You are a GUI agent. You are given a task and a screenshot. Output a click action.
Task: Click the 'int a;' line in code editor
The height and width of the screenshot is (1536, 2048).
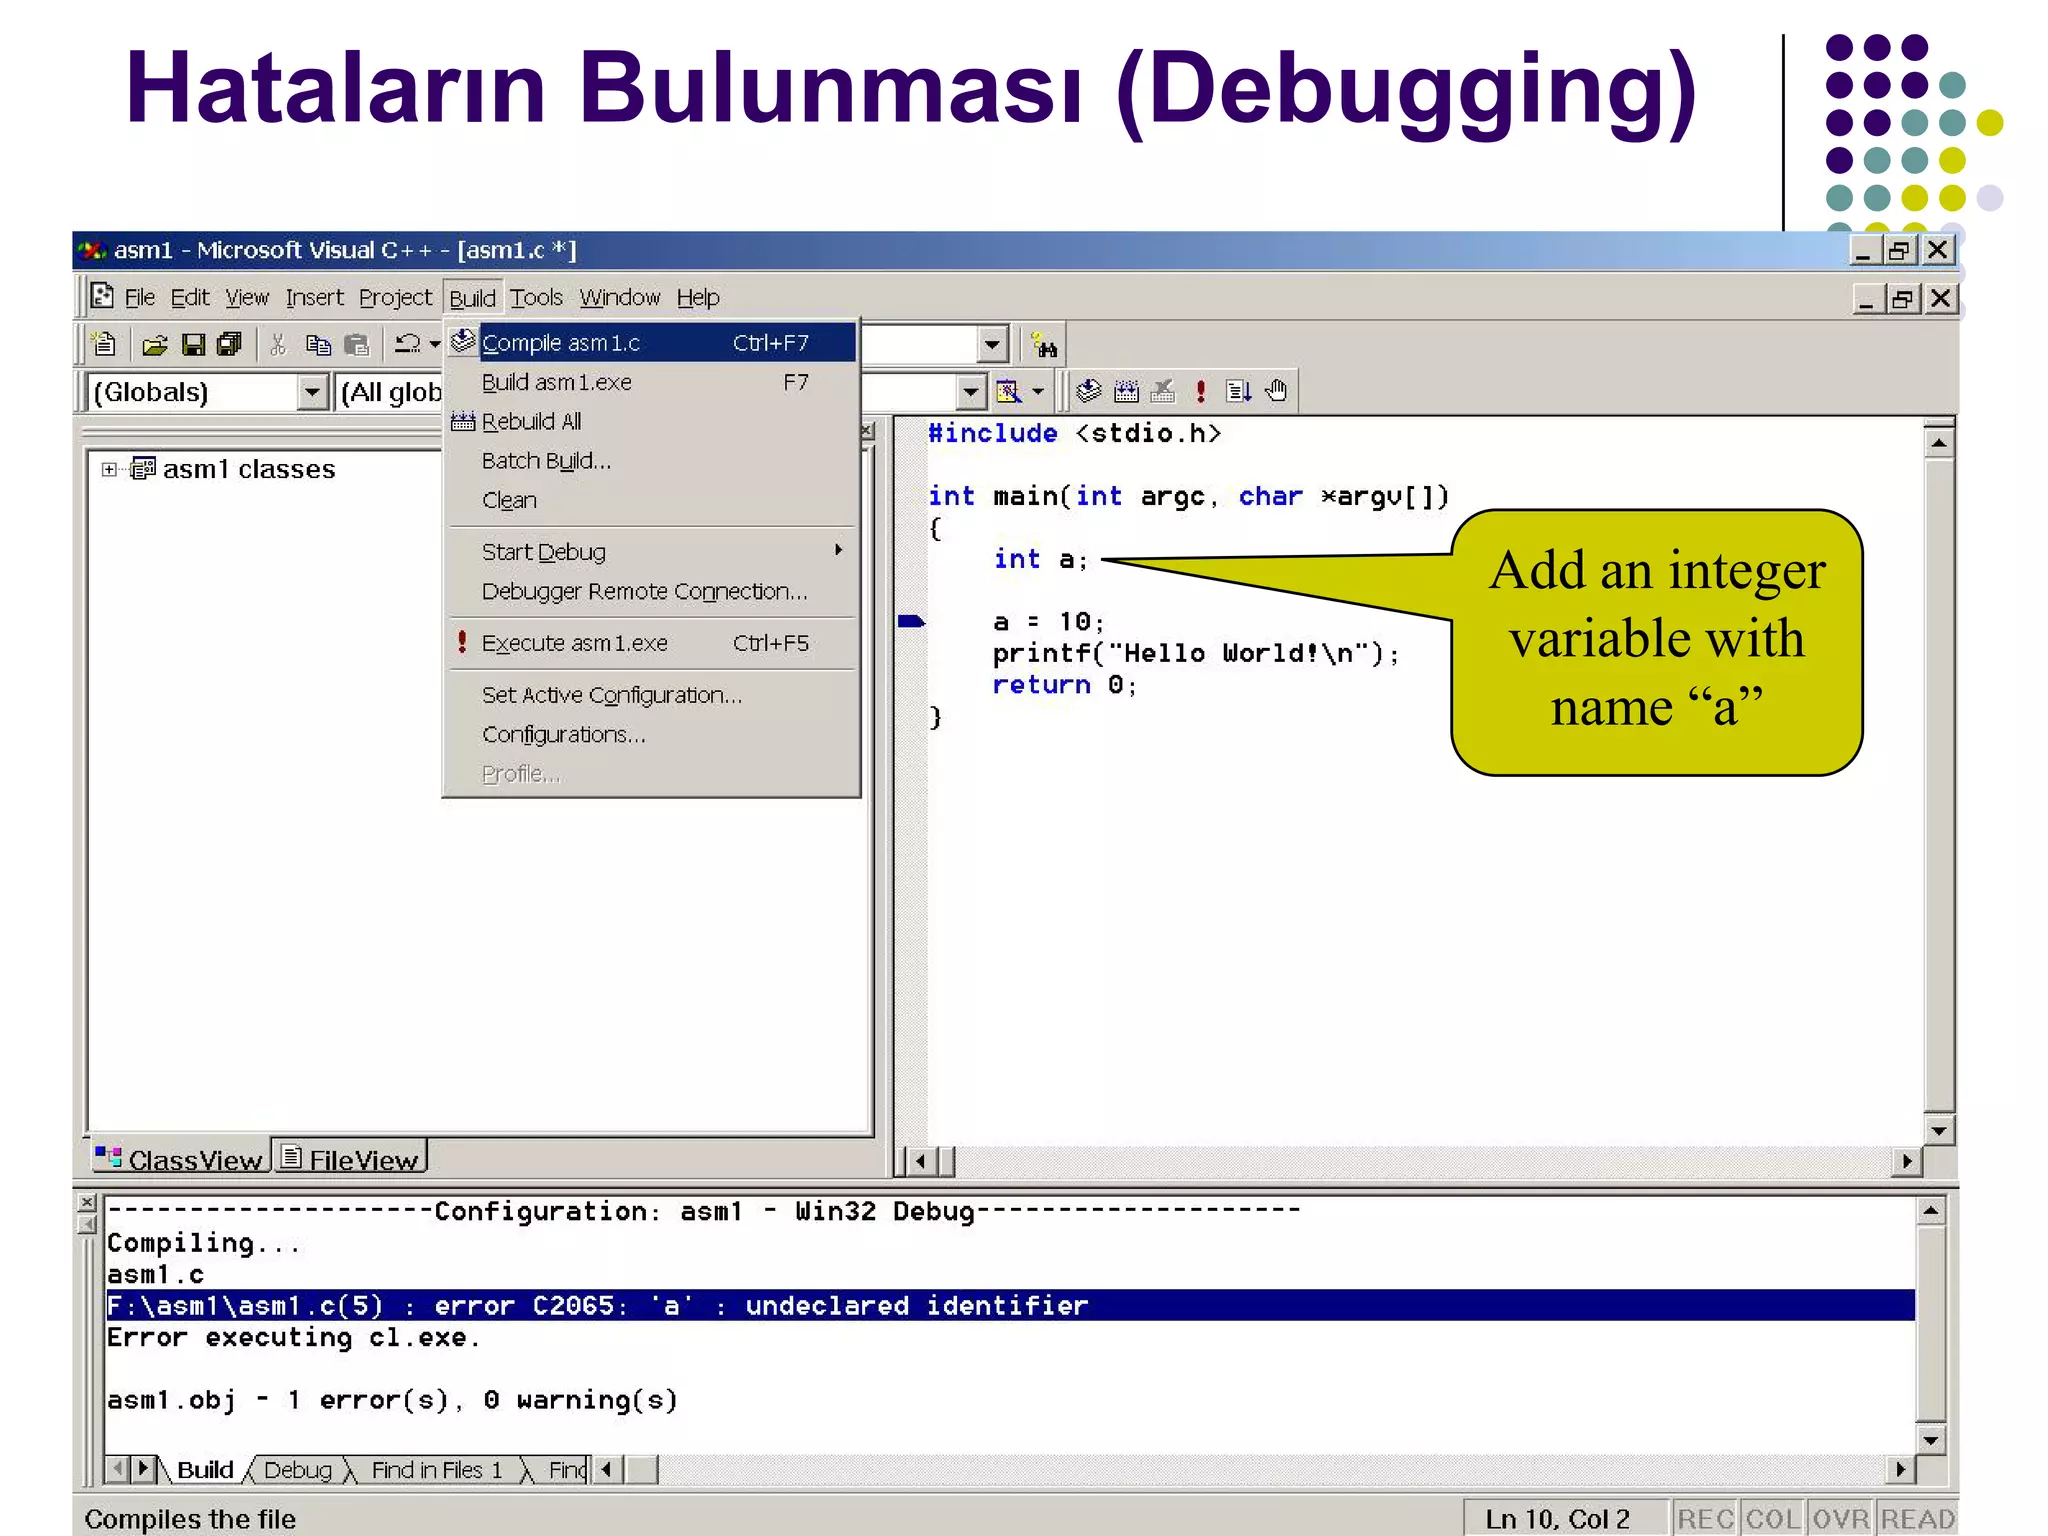1040,559
